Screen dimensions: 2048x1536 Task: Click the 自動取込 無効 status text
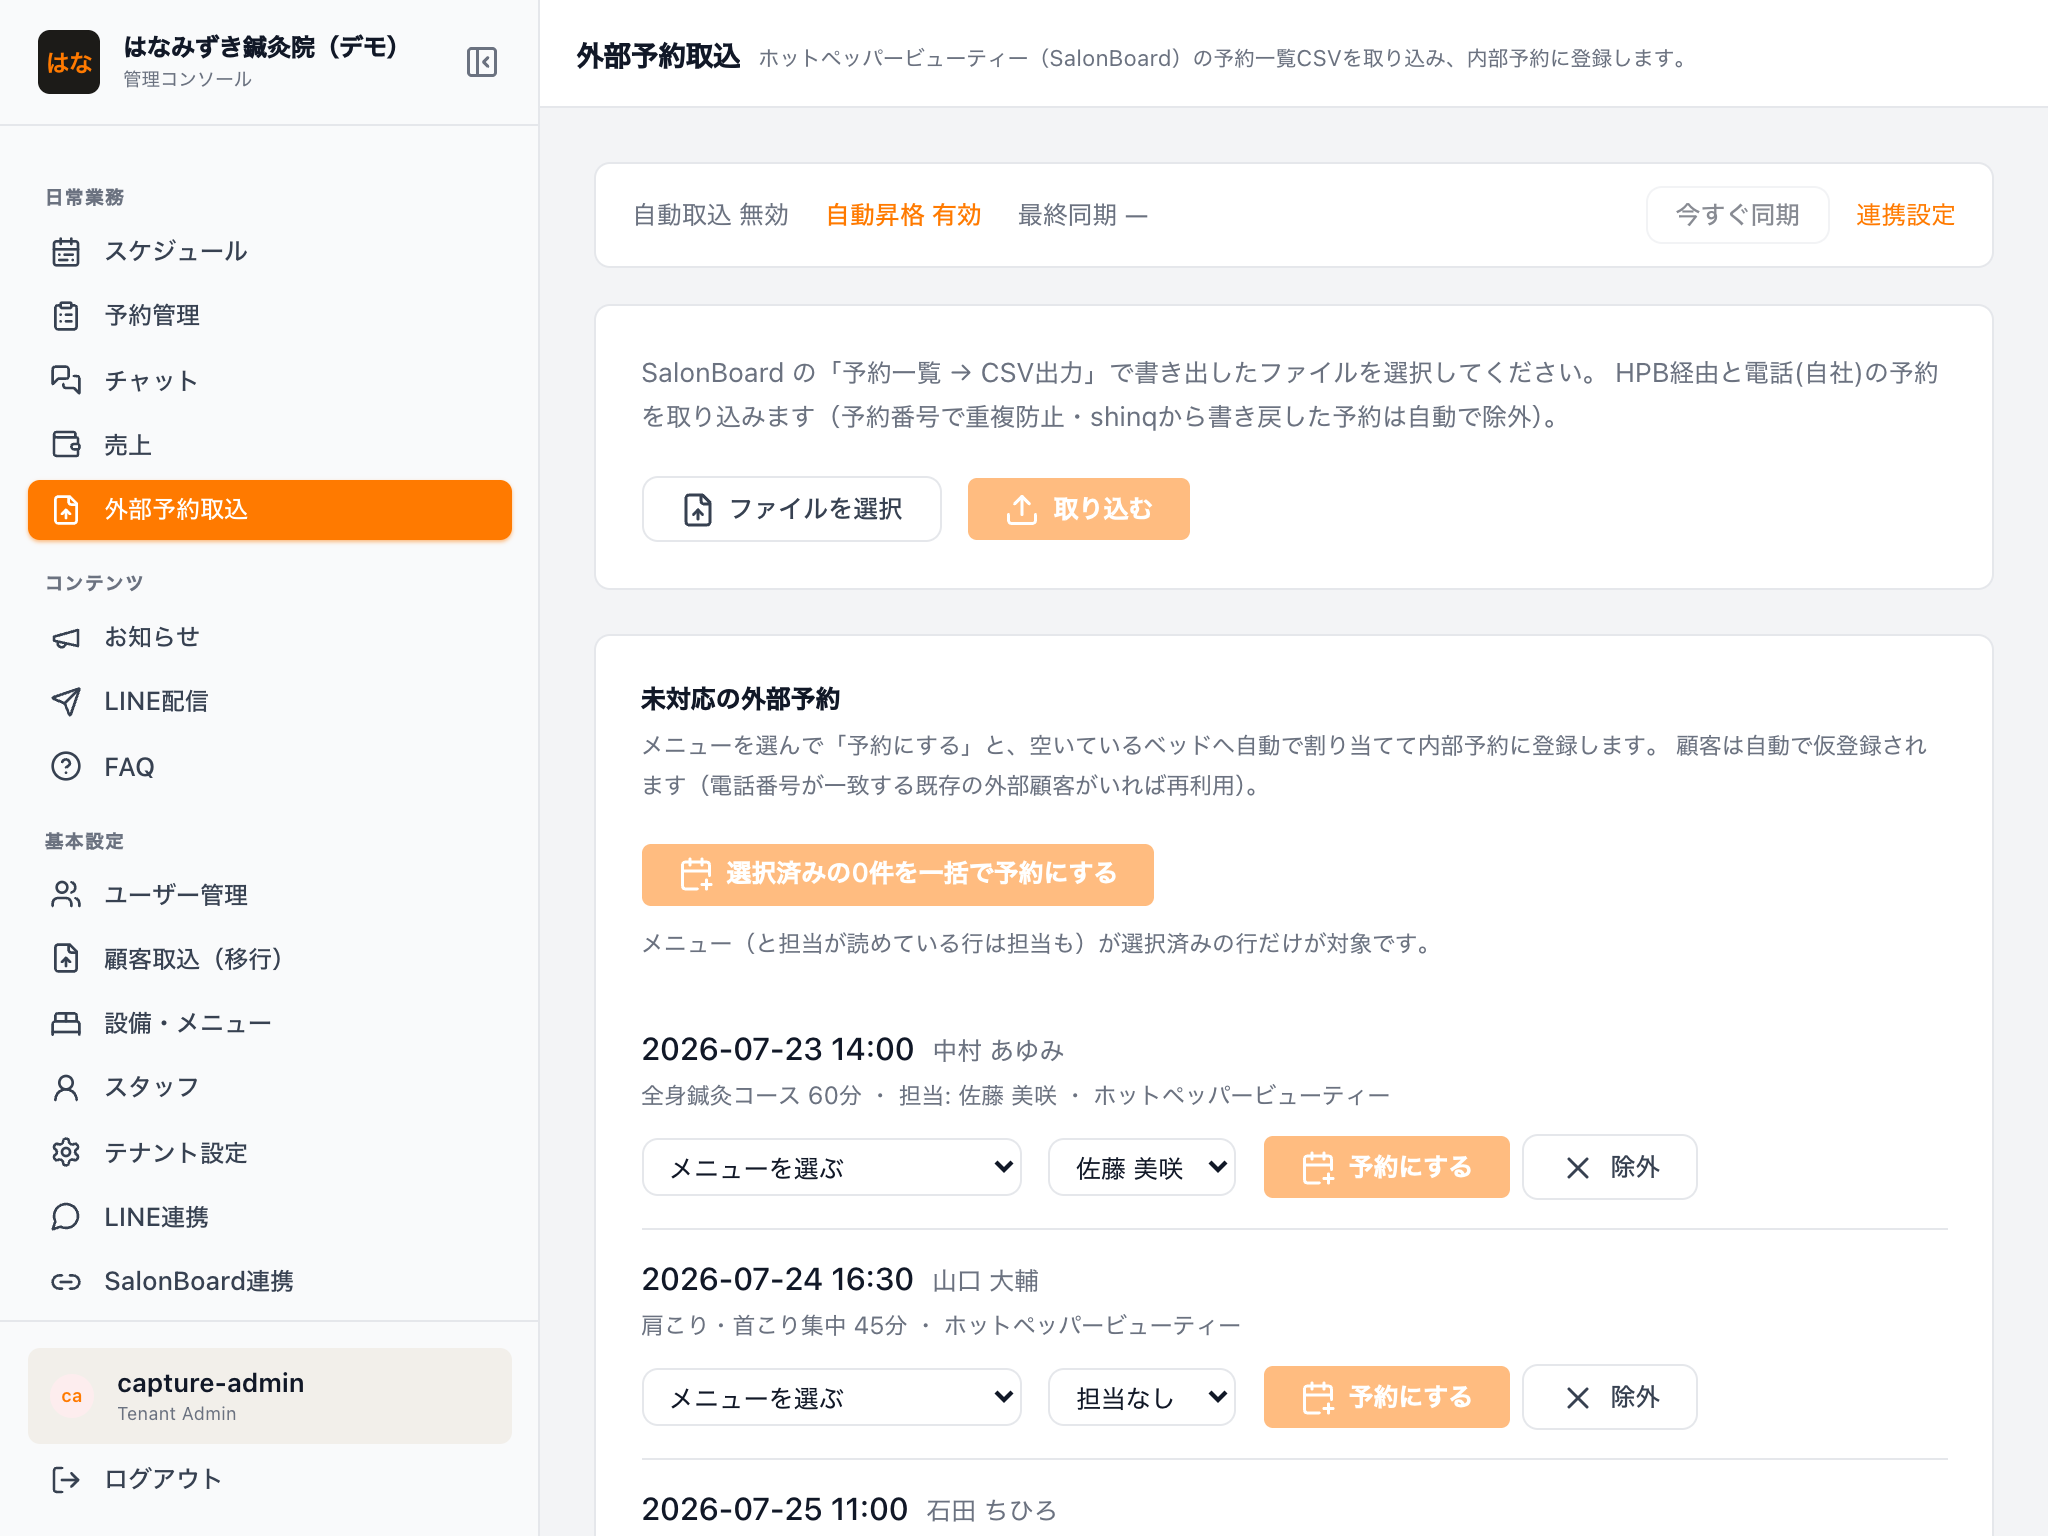pyautogui.click(x=711, y=215)
